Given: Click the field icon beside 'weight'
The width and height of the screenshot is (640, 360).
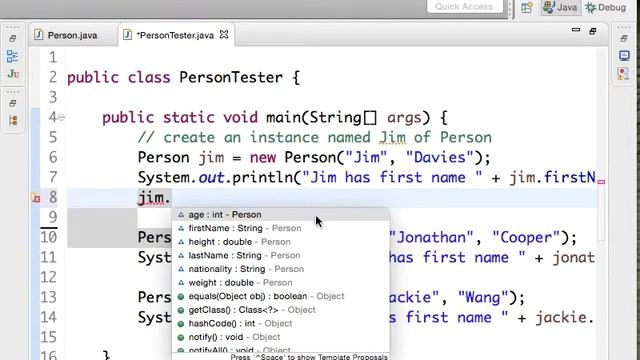Looking at the screenshot, I should point(181,282).
